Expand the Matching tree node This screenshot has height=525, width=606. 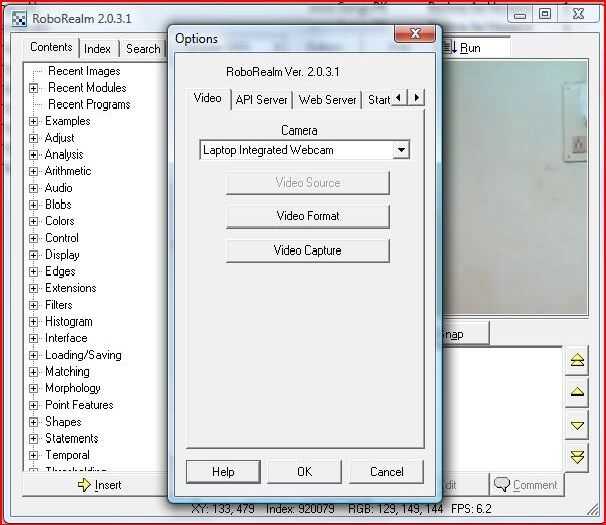point(34,372)
